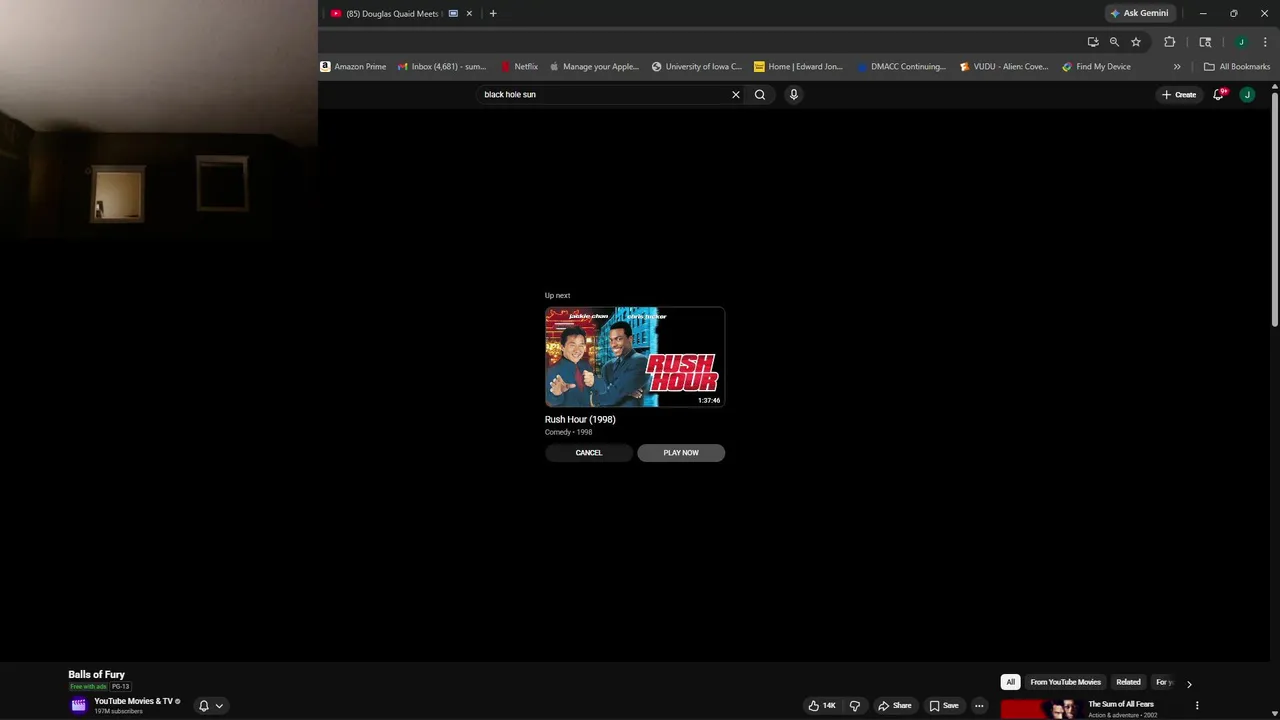This screenshot has width=1280, height=720.
Task: Open the University of Iowa bookmark
Action: point(697,67)
